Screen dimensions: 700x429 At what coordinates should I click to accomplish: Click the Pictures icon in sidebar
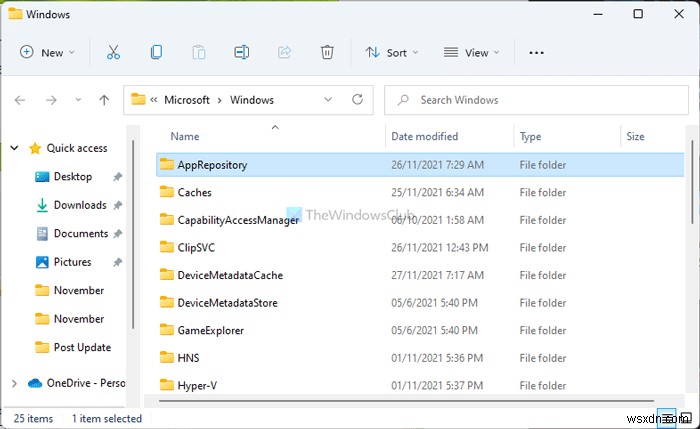click(x=42, y=262)
